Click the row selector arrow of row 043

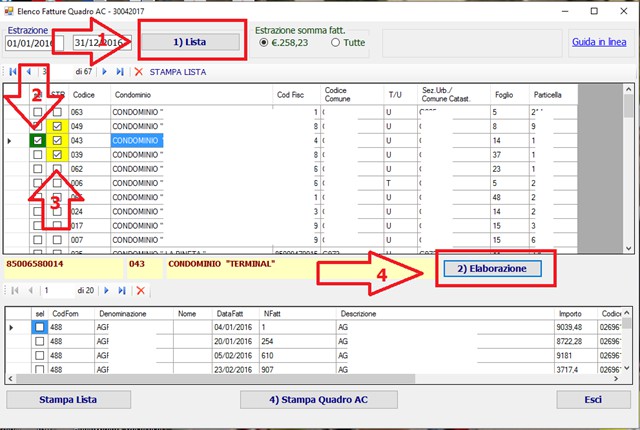click(9, 141)
